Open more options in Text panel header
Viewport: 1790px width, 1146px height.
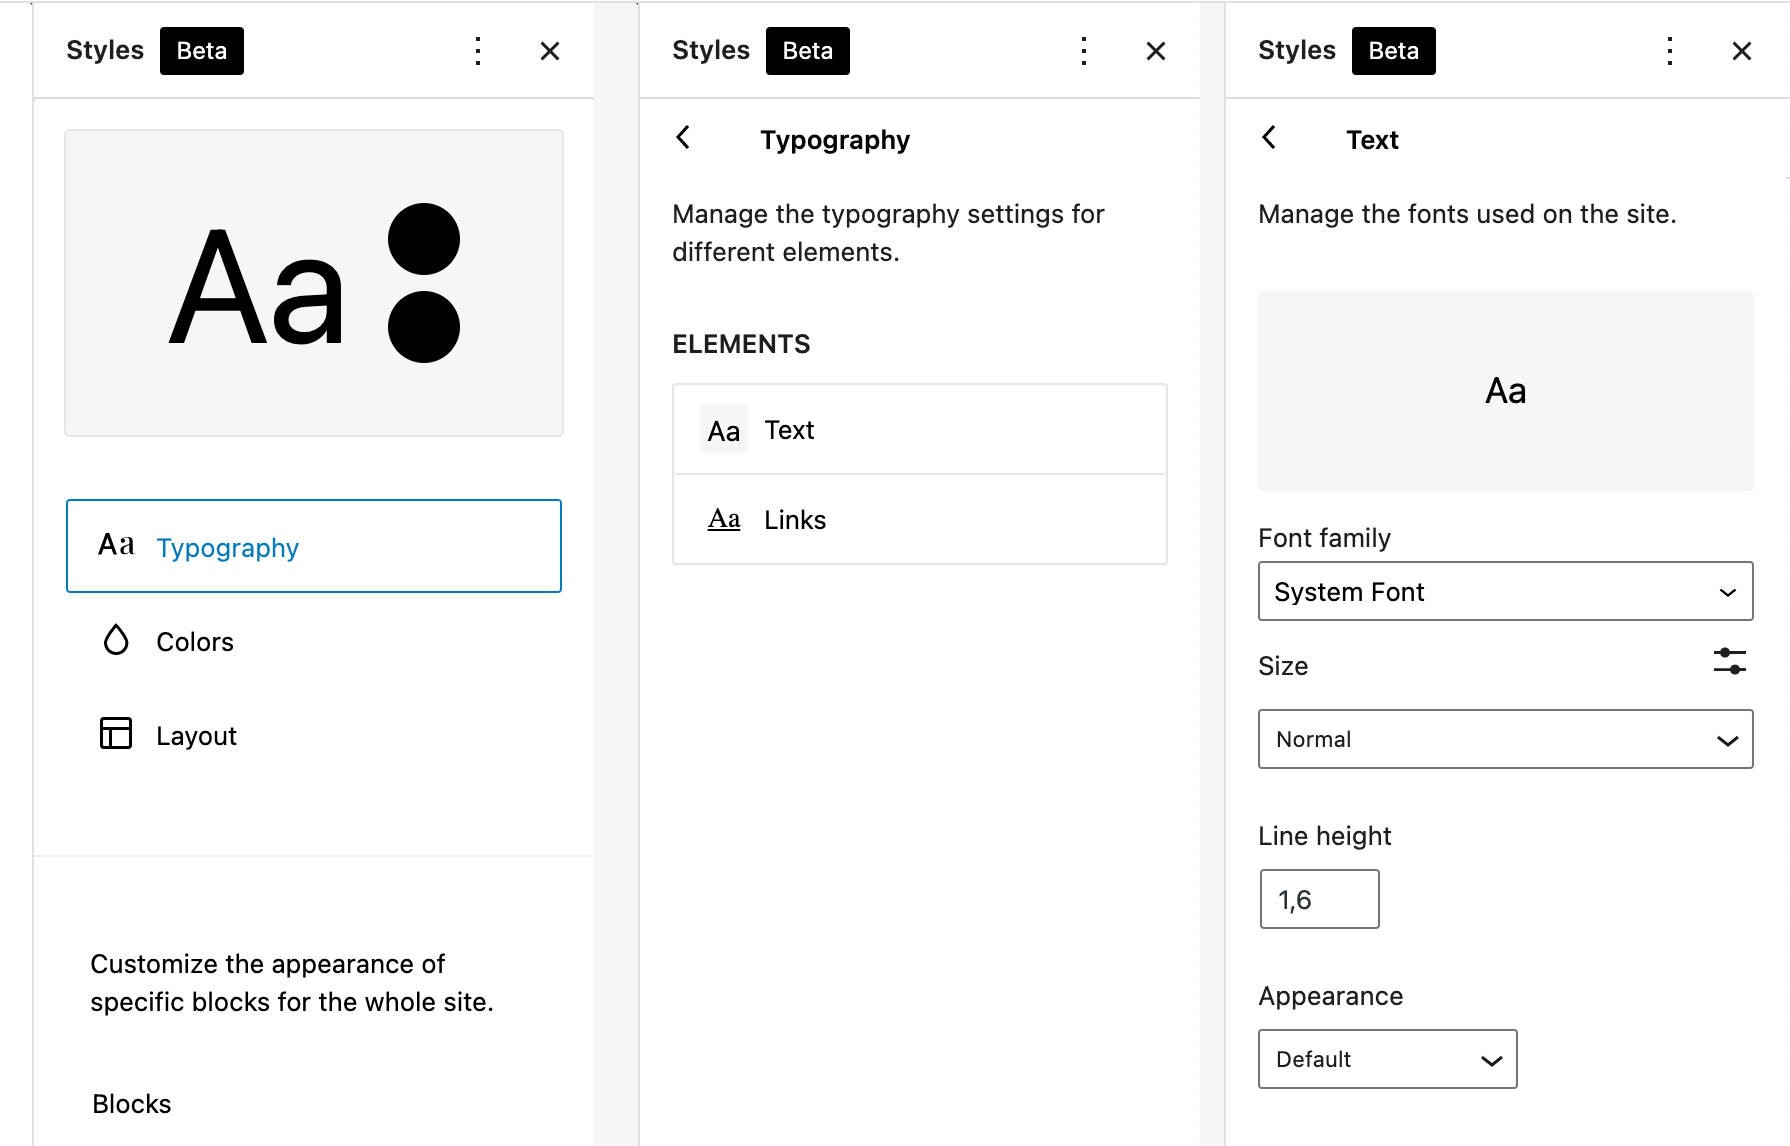tap(1670, 51)
